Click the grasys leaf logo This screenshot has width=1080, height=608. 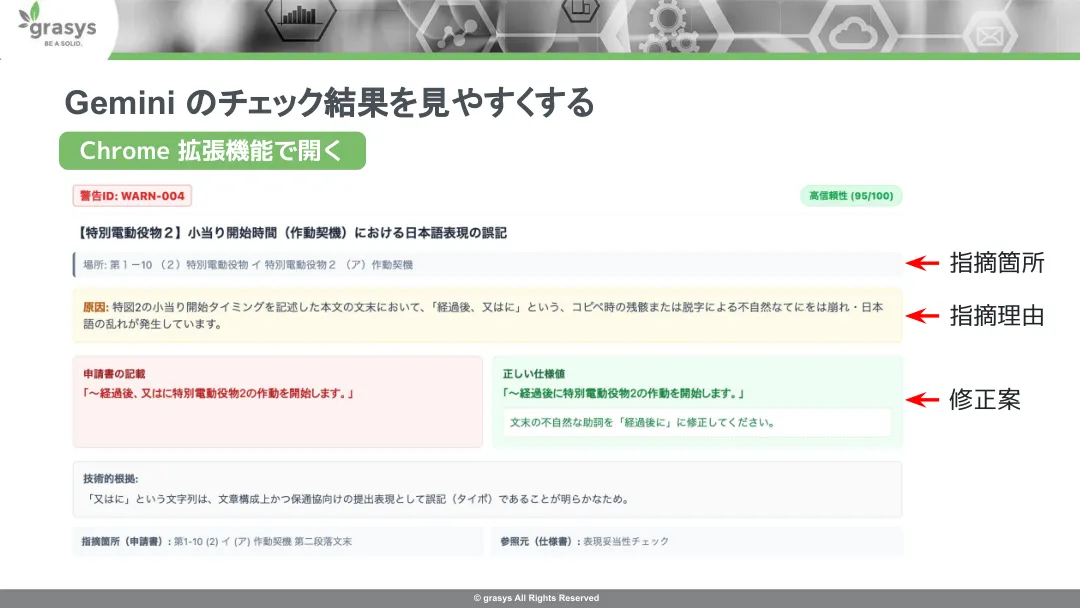[x=58, y=25]
